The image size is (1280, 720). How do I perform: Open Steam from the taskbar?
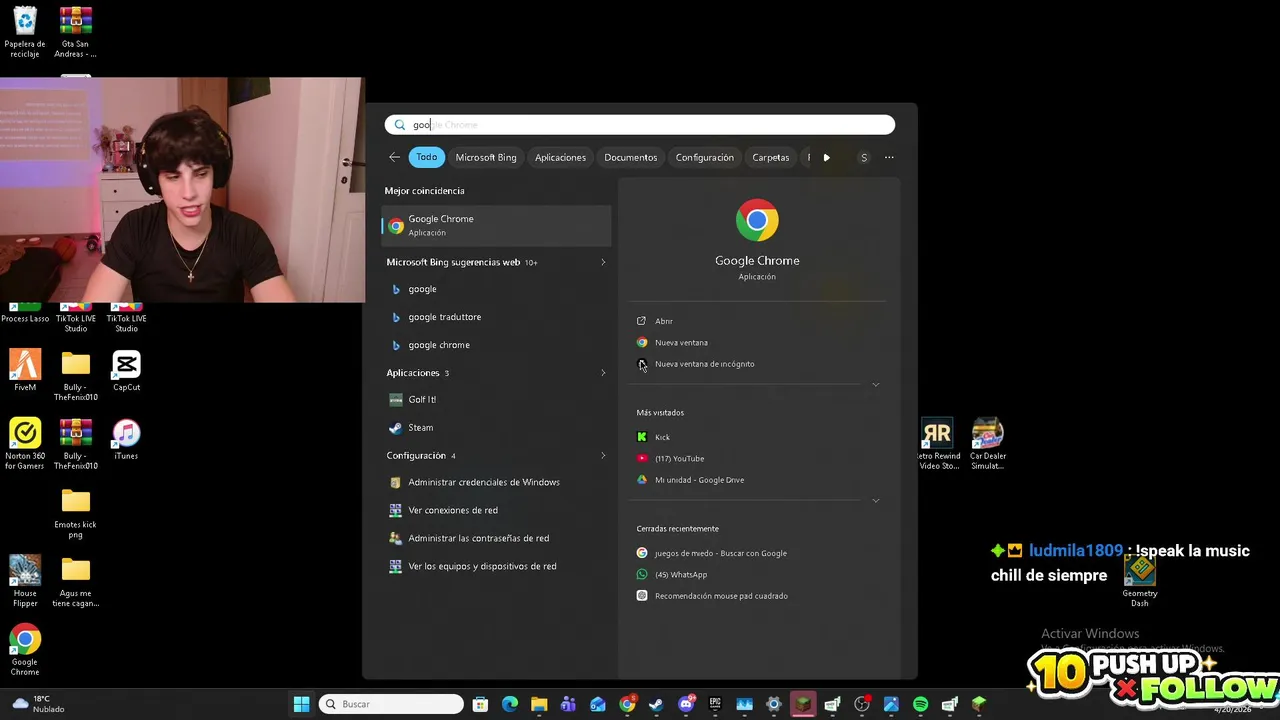tap(656, 704)
